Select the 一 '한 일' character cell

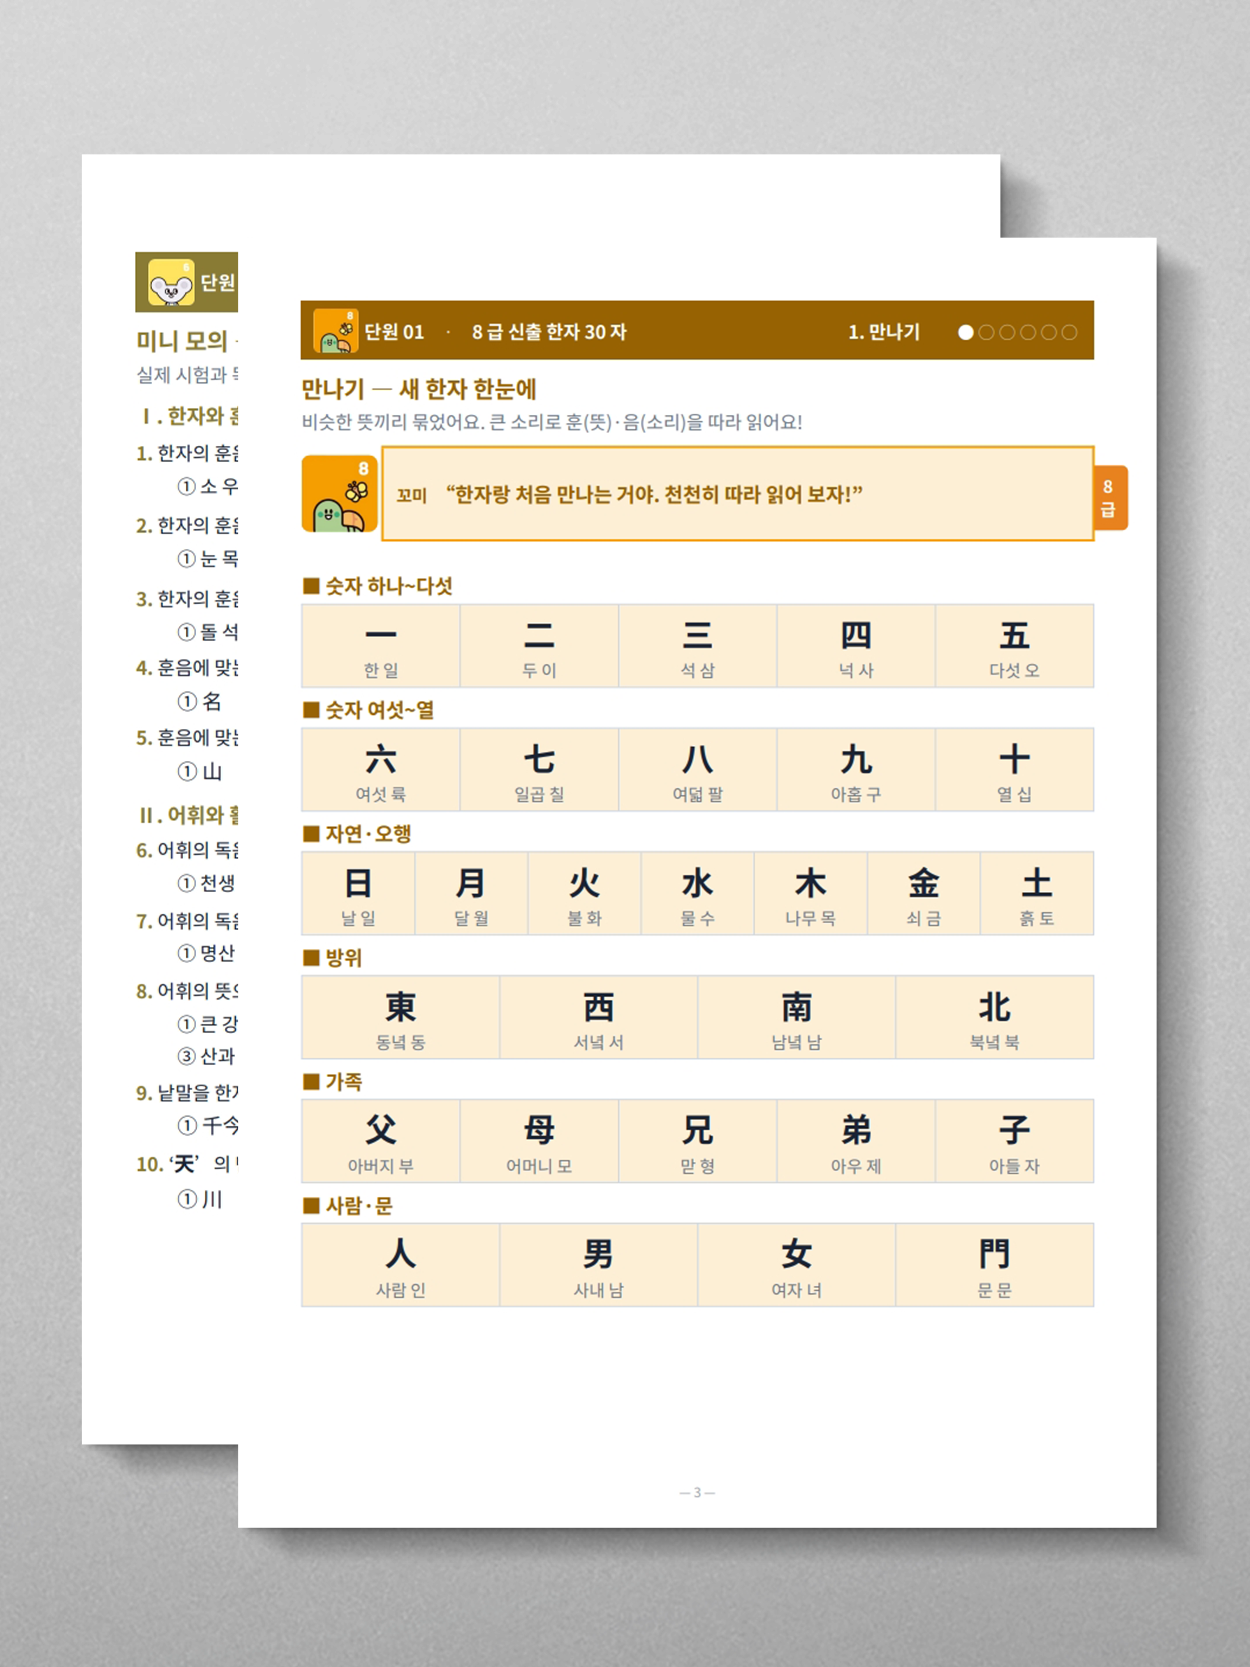tap(381, 646)
